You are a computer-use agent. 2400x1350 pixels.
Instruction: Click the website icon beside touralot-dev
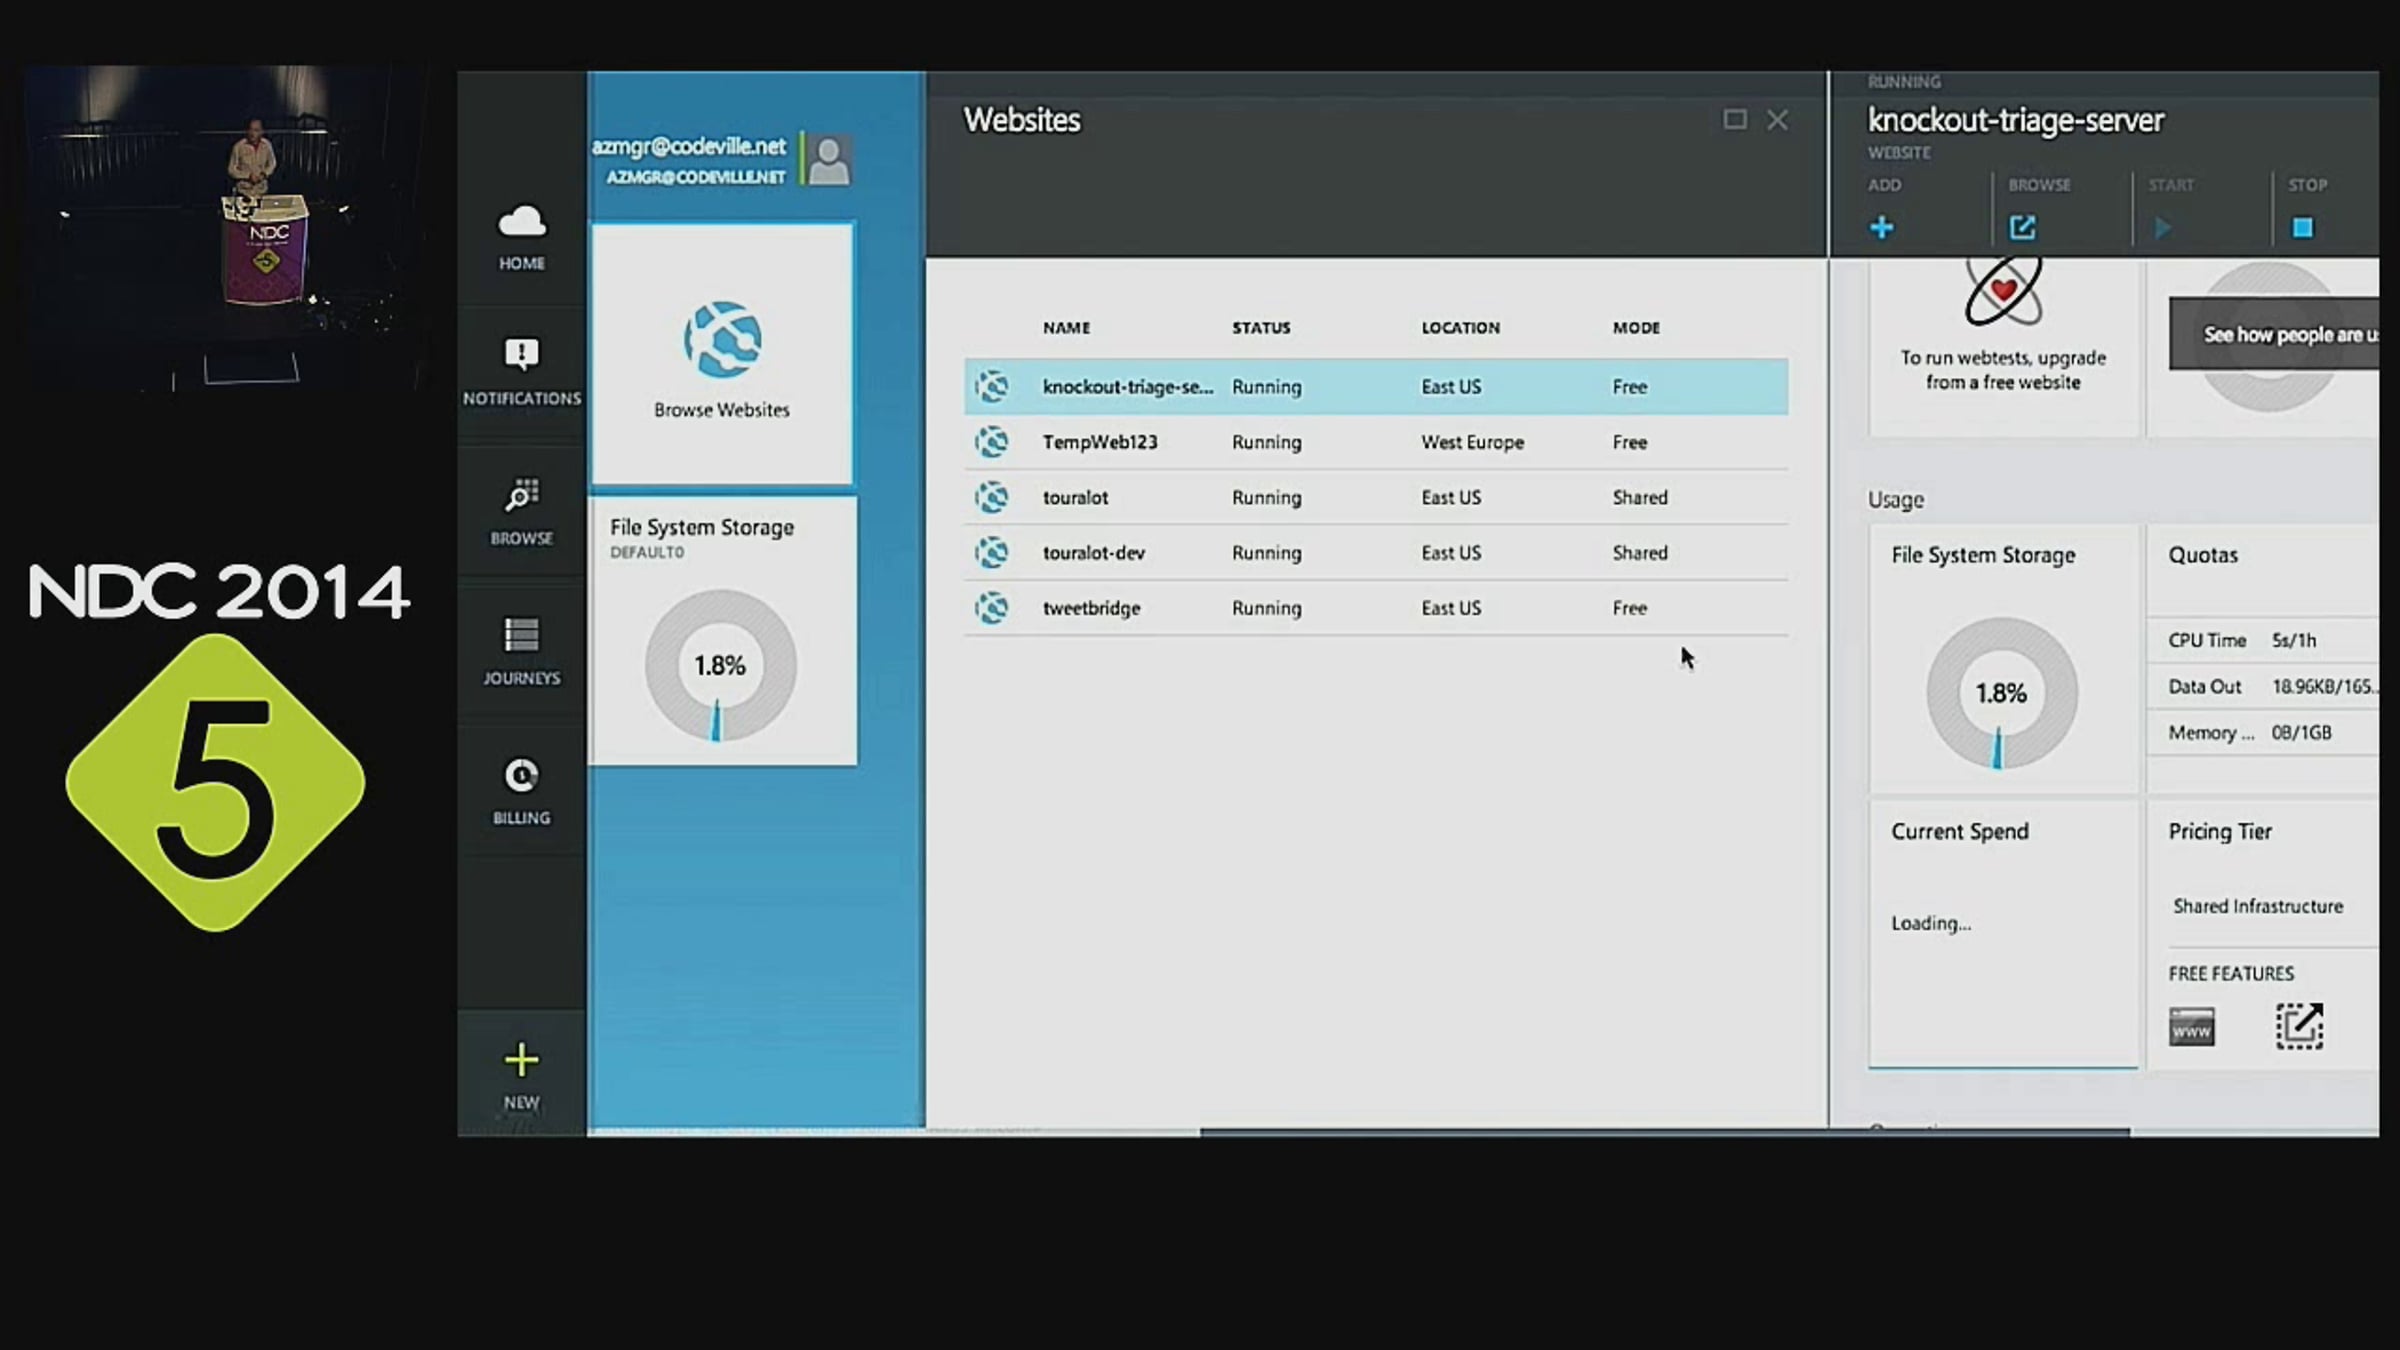(x=992, y=553)
